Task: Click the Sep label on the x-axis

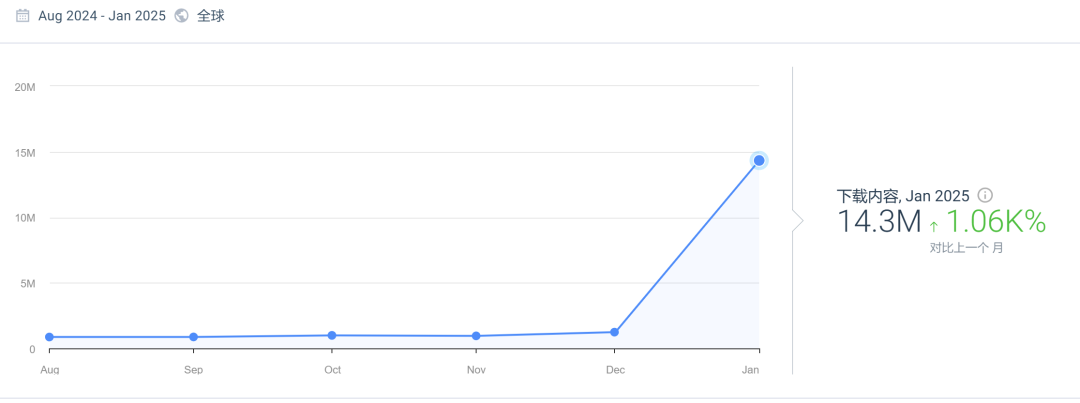Action: coord(193,370)
